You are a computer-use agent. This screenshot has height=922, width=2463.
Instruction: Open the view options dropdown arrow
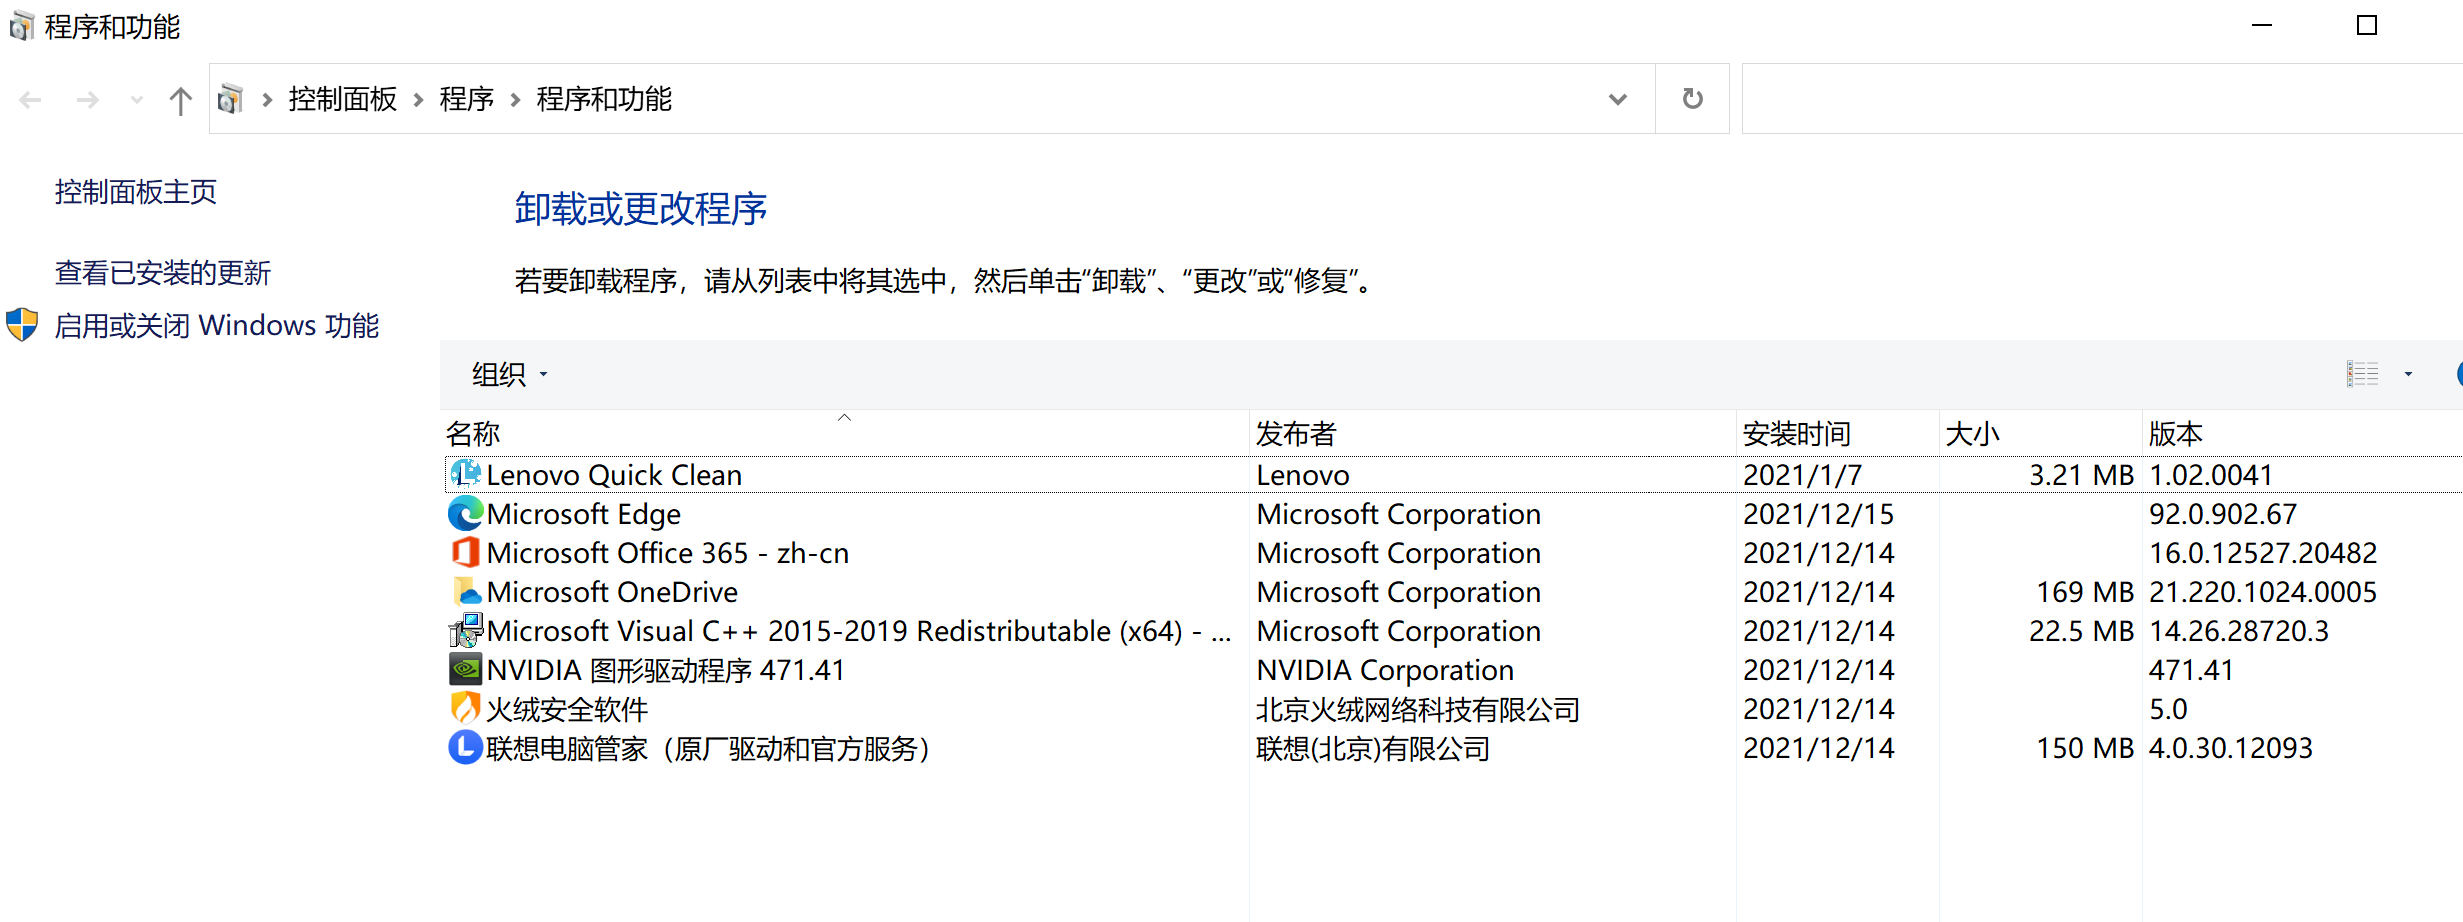click(x=2408, y=374)
